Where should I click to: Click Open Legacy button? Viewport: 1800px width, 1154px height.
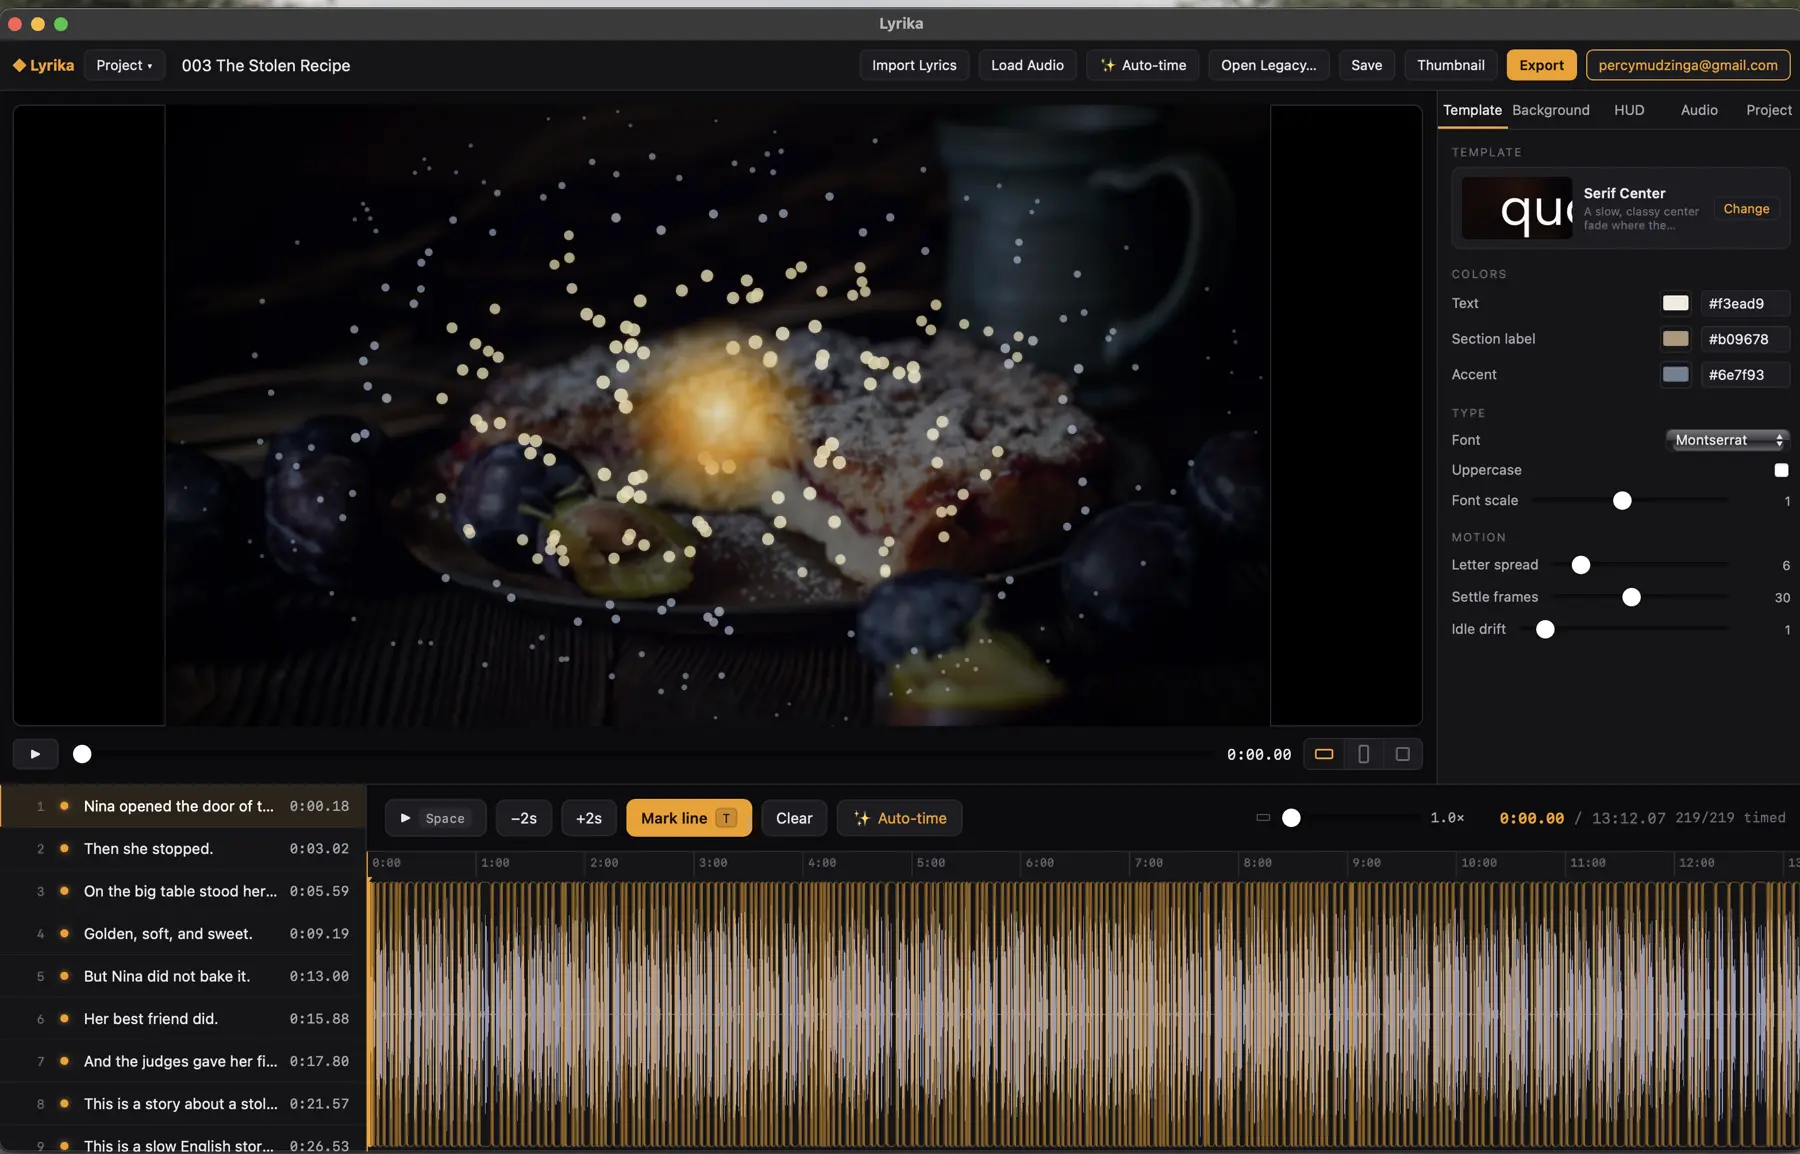click(1268, 65)
